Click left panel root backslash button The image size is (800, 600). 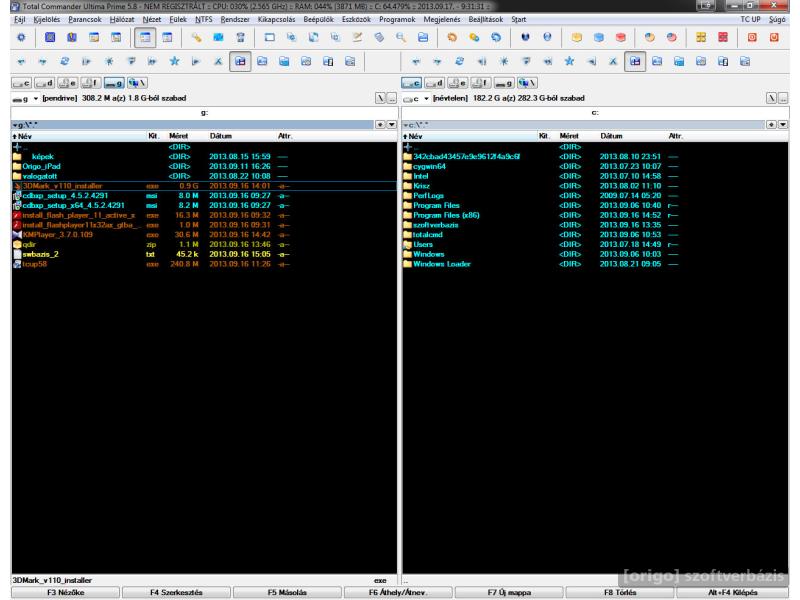click(x=380, y=98)
